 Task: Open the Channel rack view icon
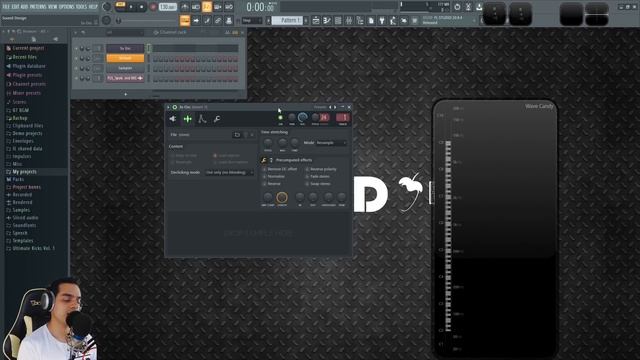tap(338, 20)
